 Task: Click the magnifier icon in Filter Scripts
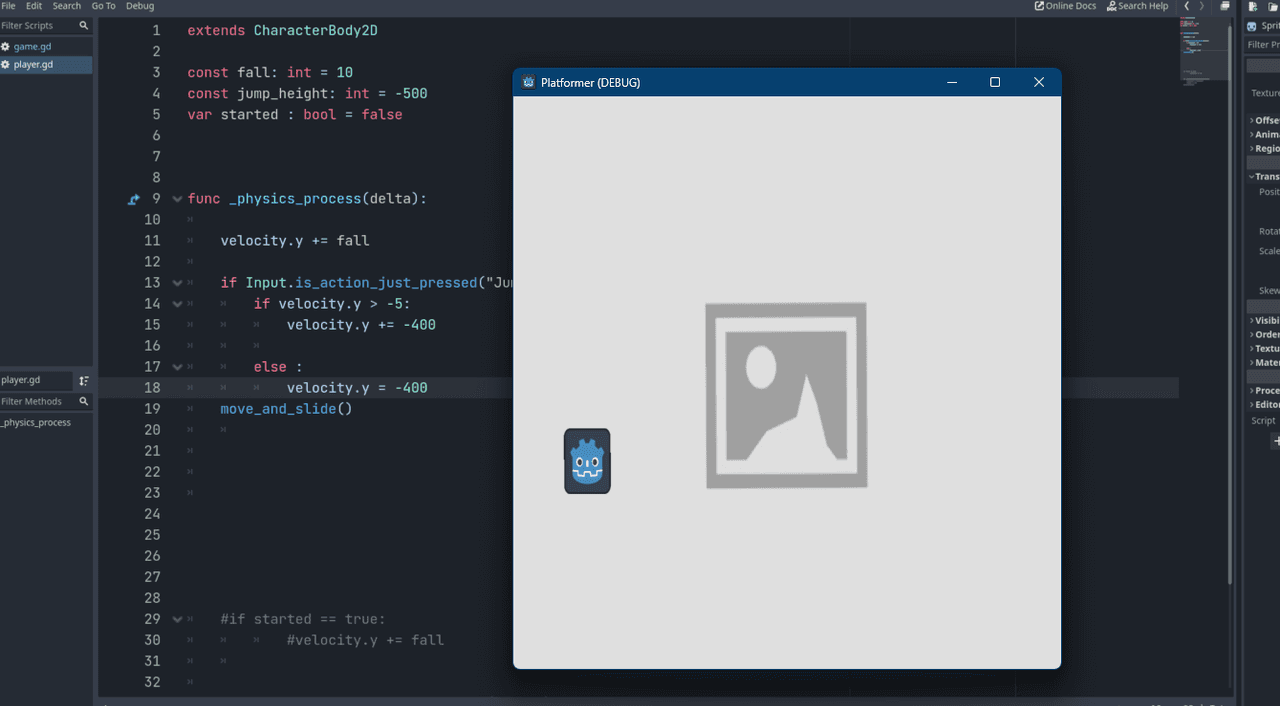(x=83, y=26)
